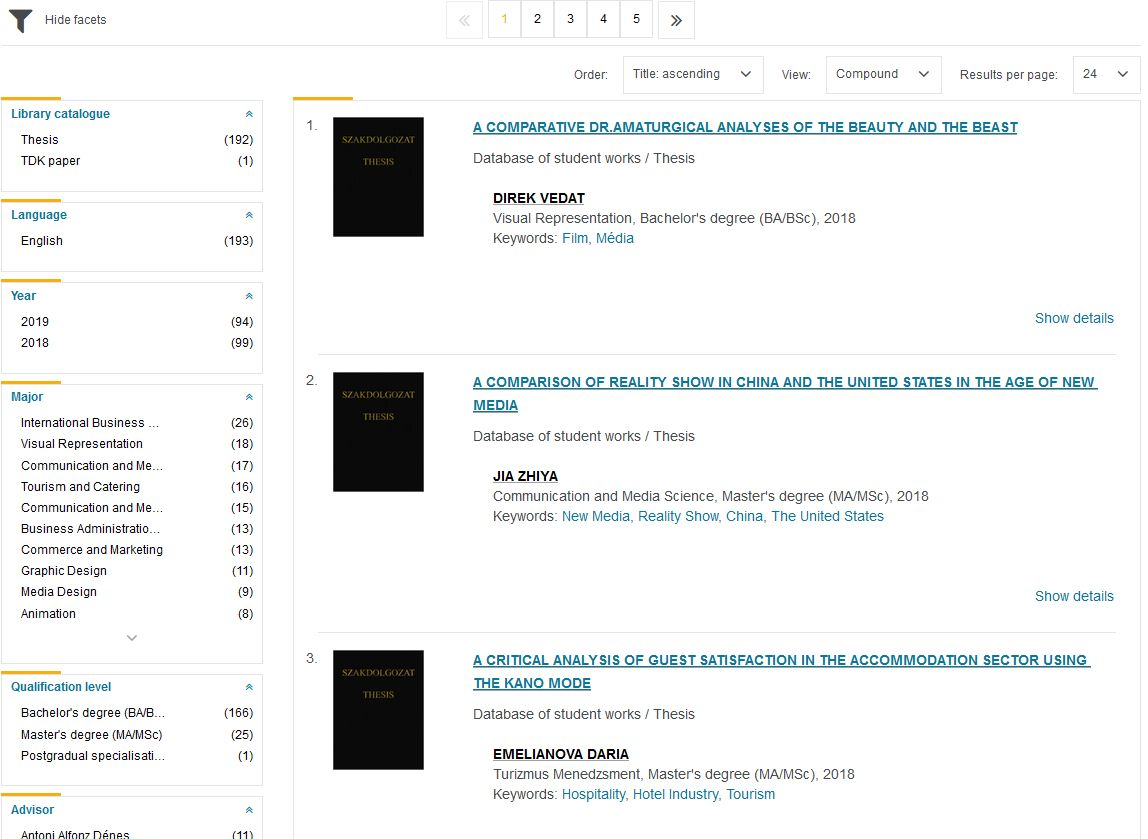Collapse the Advisor facet arrow
The height and width of the screenshot is (839, 1148).
249,811
